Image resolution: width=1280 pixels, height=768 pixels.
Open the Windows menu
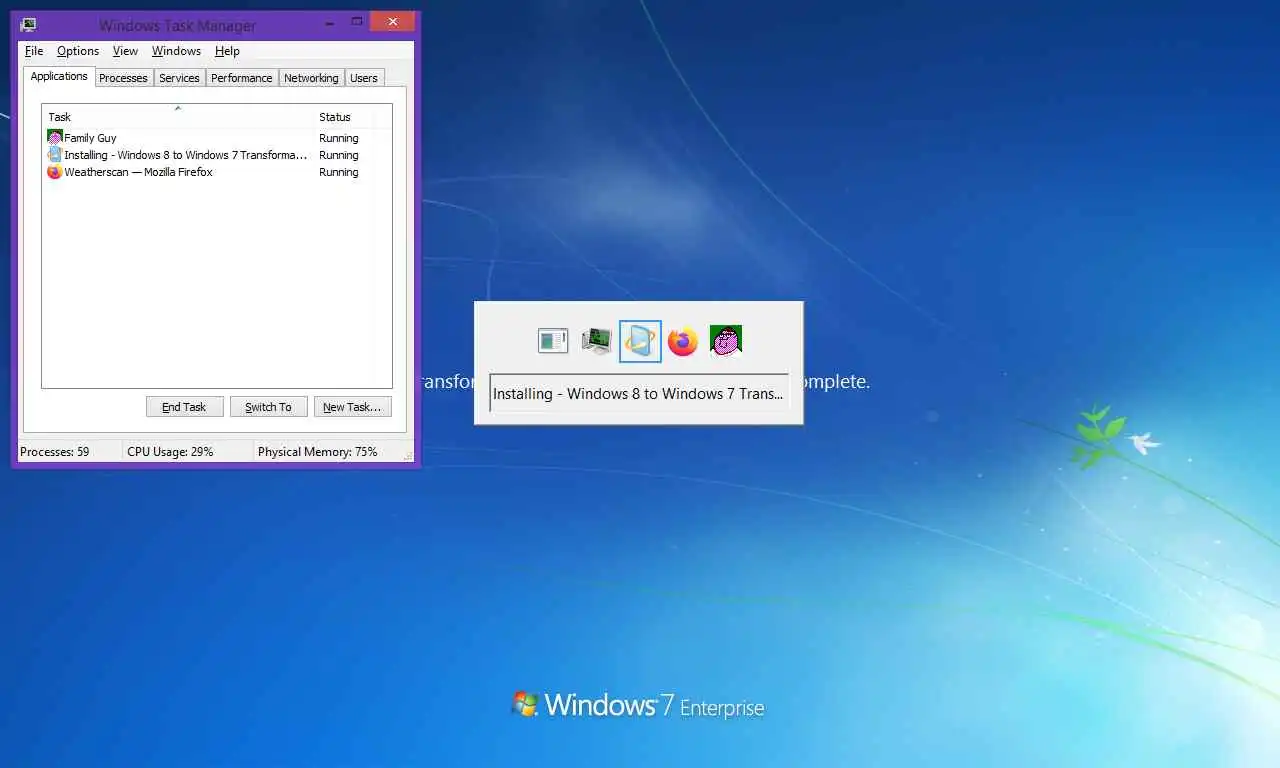pos(176,51)
